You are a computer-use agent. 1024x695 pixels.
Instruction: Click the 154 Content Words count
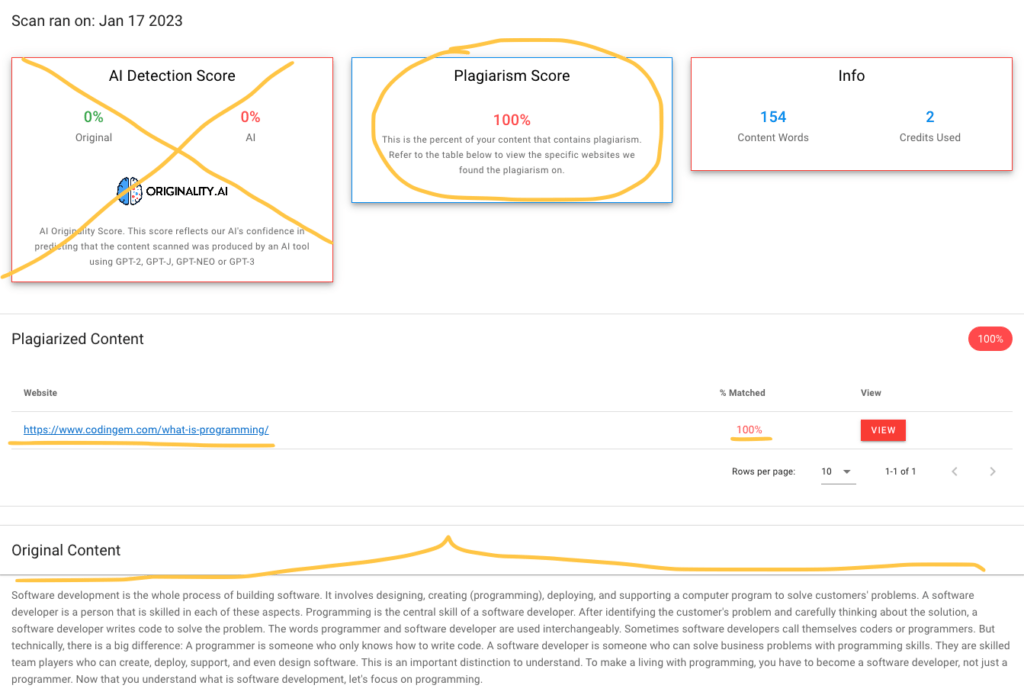[773, 117]
